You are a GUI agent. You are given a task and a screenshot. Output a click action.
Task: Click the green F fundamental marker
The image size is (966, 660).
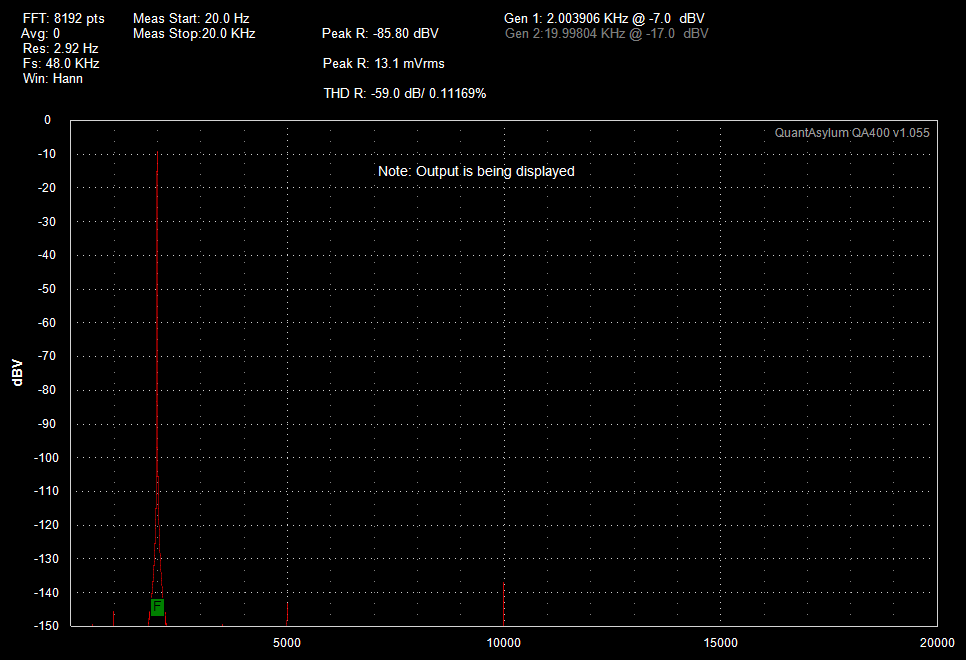(157, 607)
